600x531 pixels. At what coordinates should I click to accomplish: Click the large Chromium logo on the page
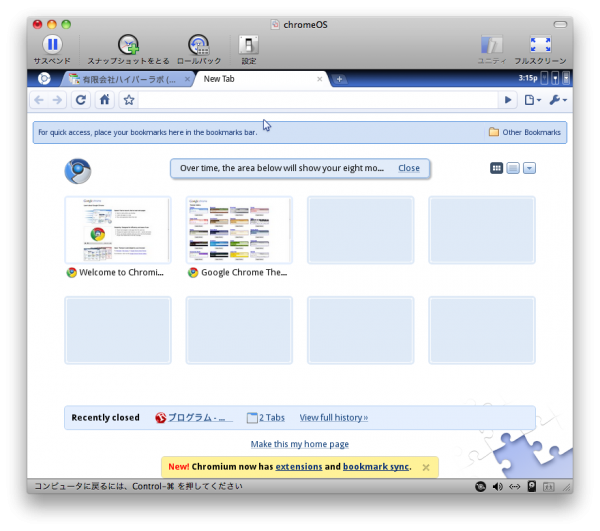tap(78, 171)
